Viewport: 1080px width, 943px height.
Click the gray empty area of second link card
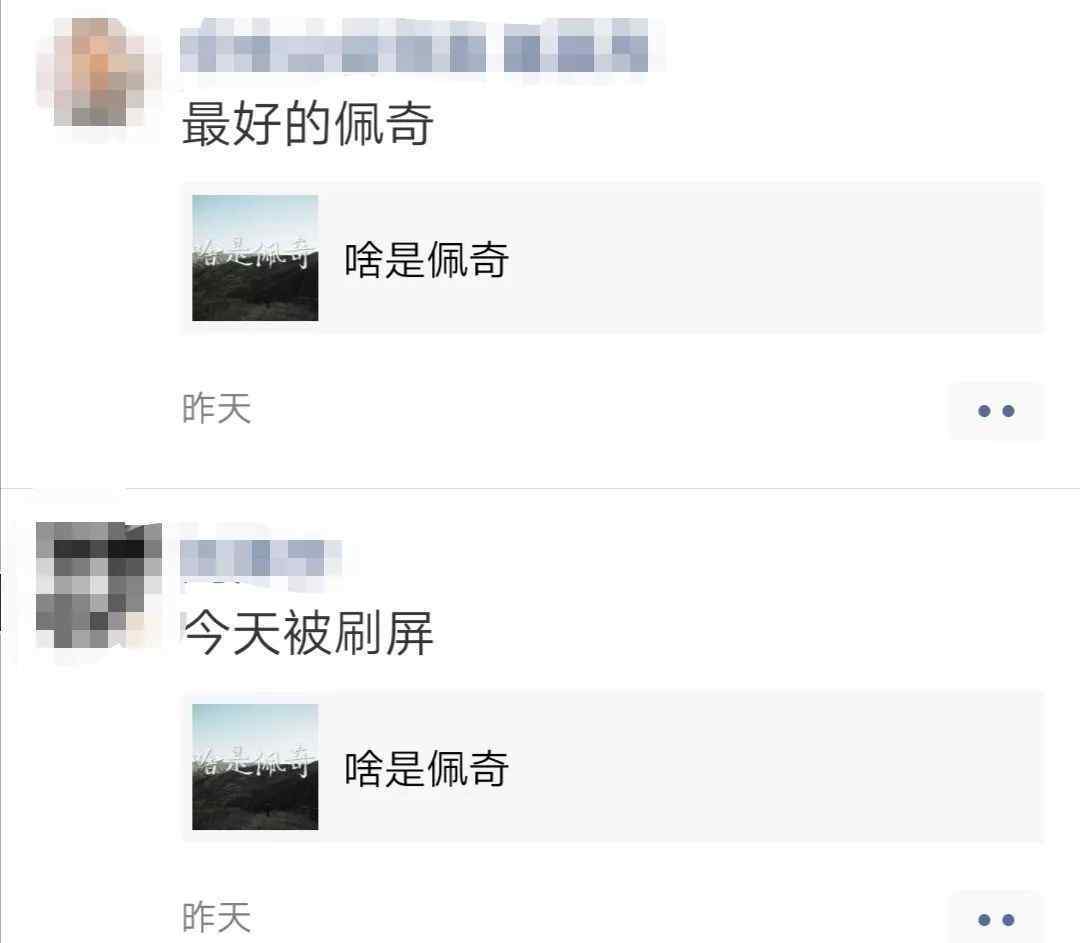pyautogui.click(x=771, y=767)
